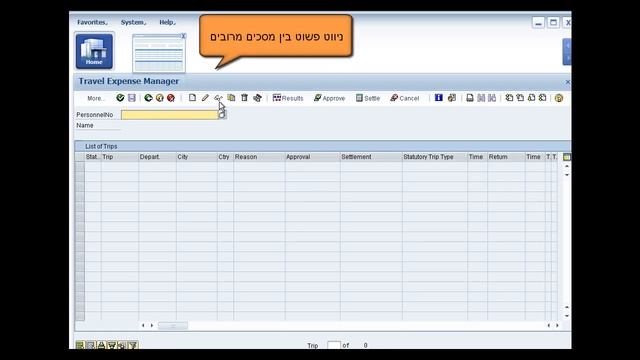This screenshot has width=640, height=360.
Task: Click the horizontal scrollbar thumb under the table
Action: [x=173, y=326]
